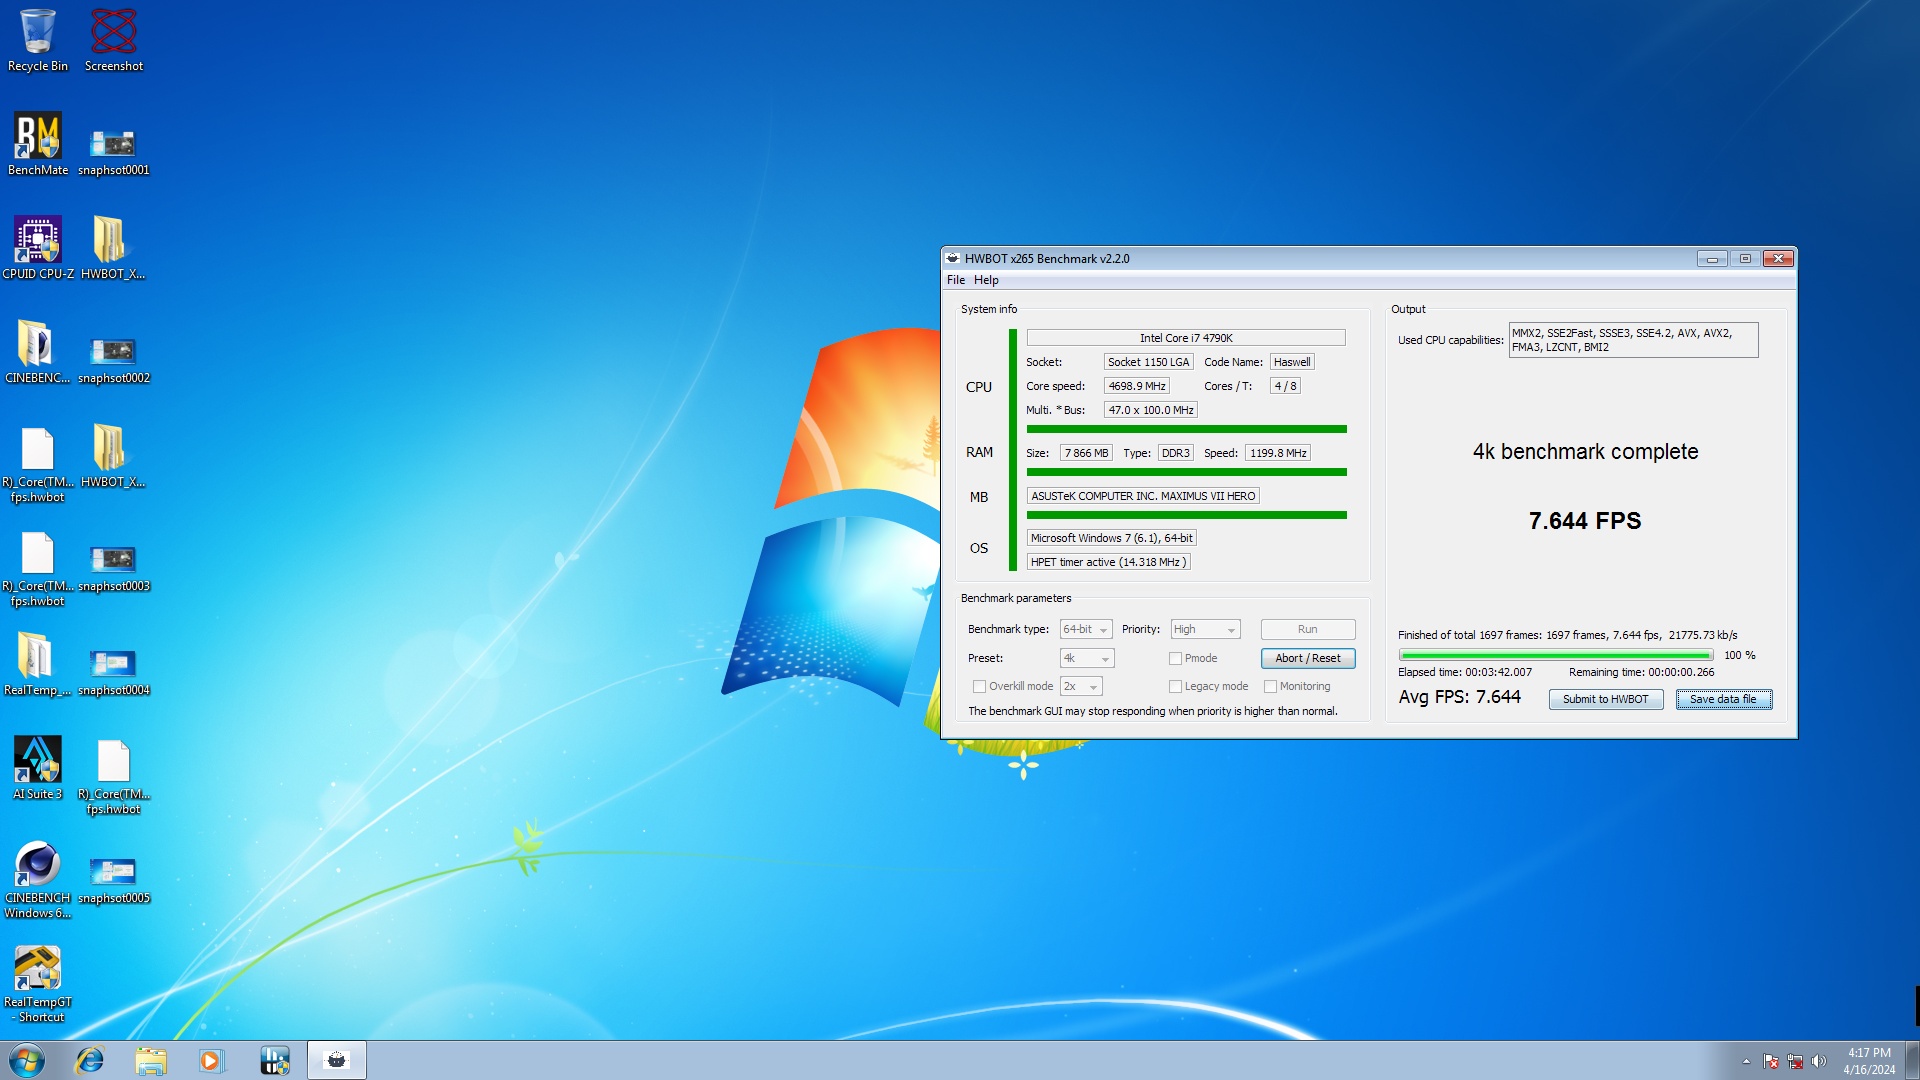Screen dimensions: 1920x1080
Task: Click the Core speed 4698.9 MHz field
Action: pyautogui.click(x=1137, y=386)
